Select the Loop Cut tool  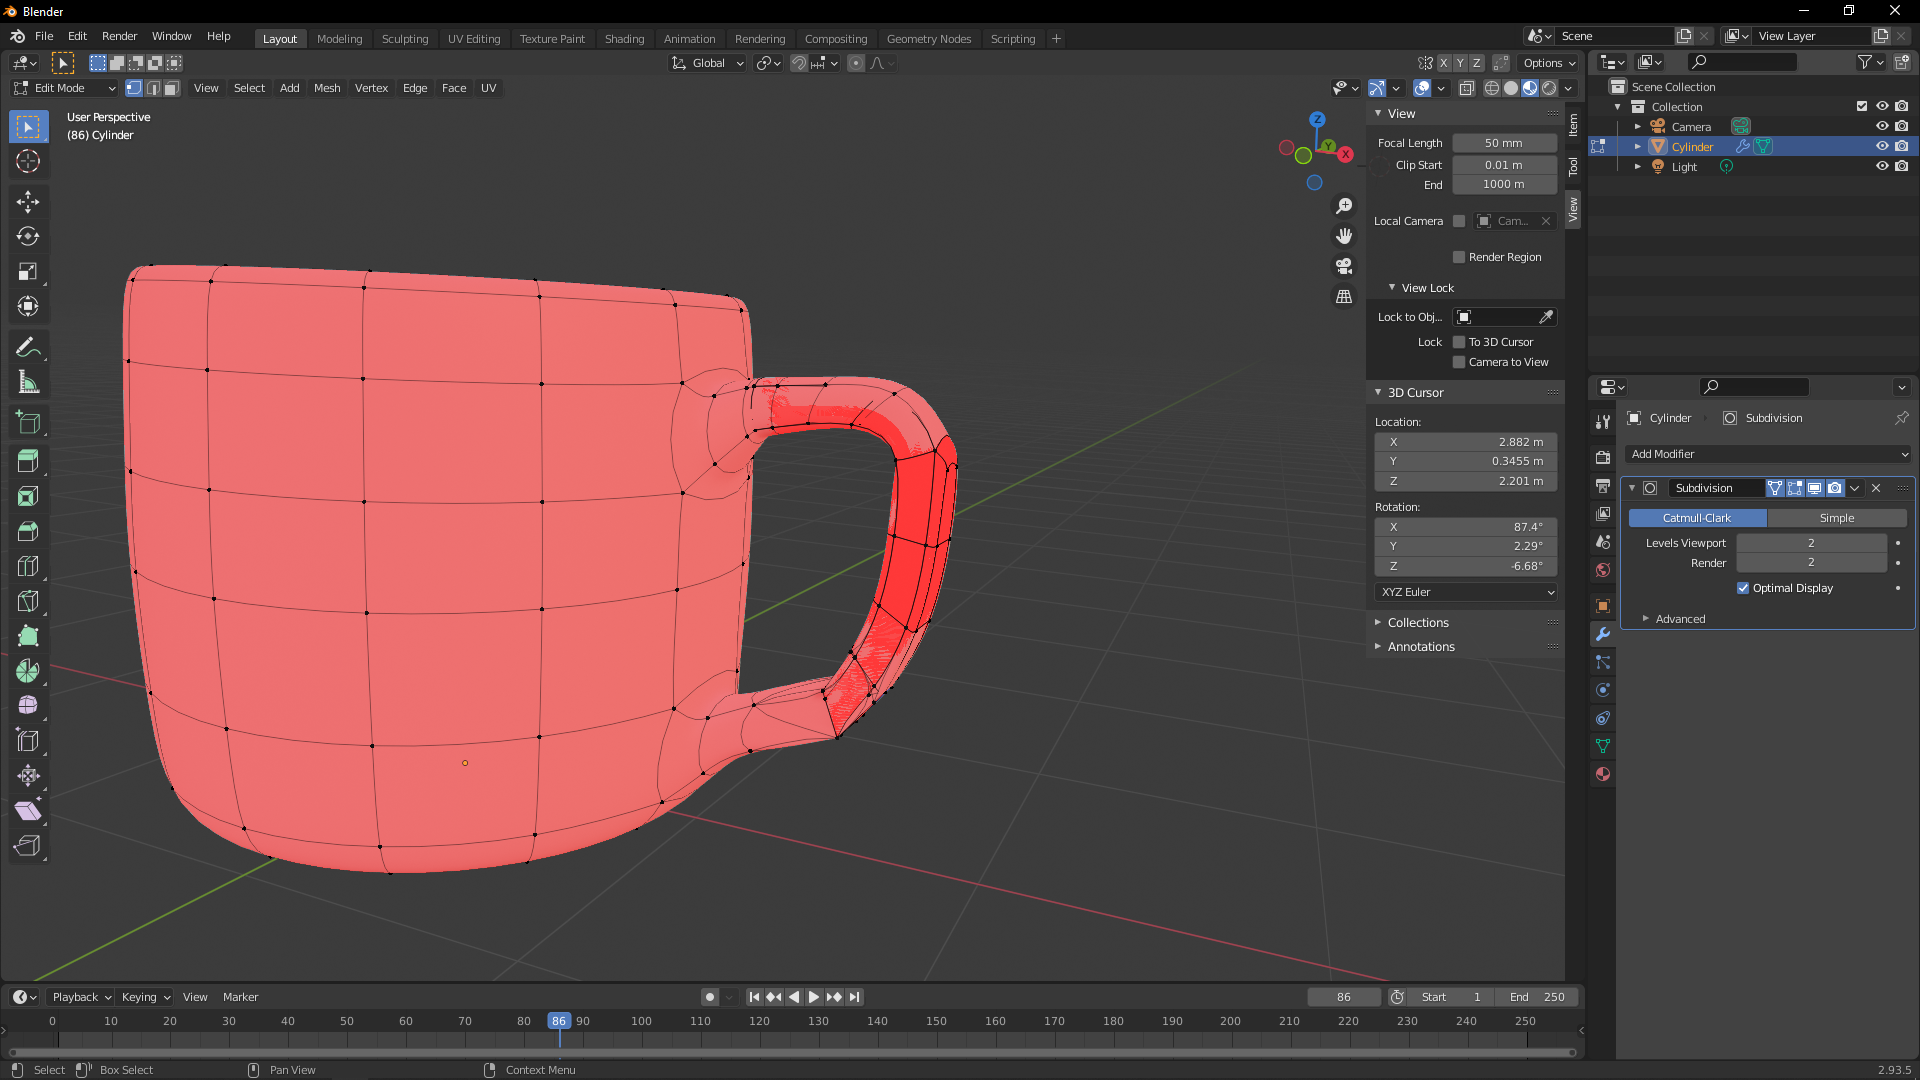(28, 566)
